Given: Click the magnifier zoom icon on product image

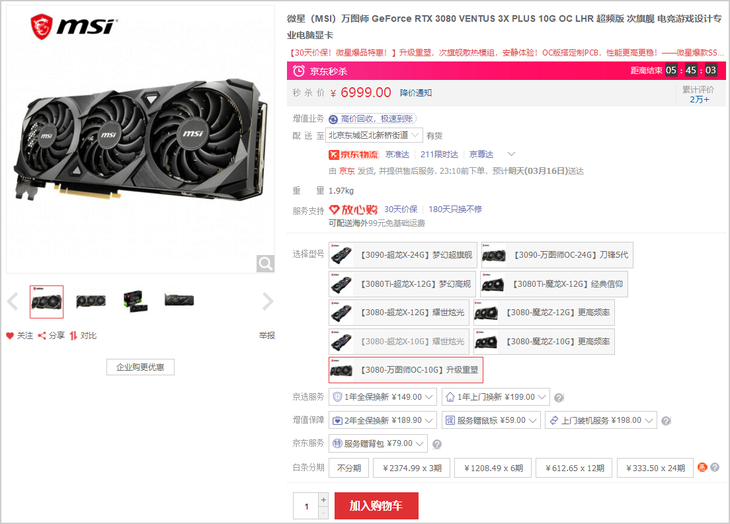Looking at the screenshot, I should (265, 263).
